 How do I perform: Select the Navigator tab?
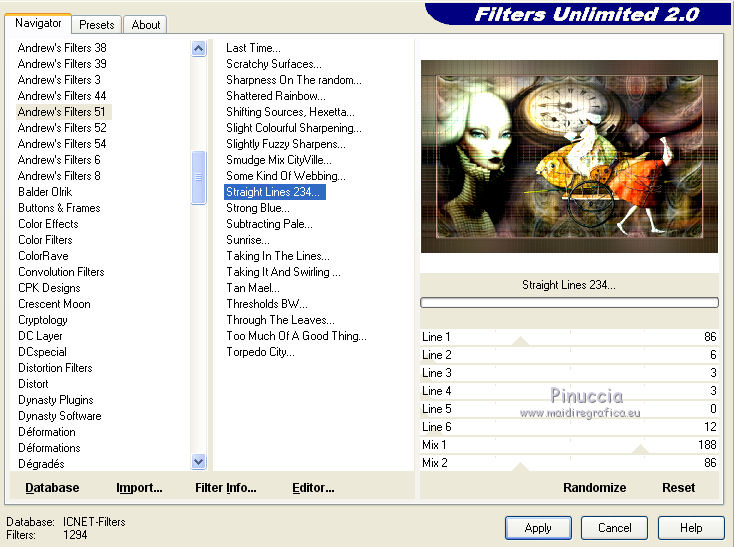[x=38, y=23]
